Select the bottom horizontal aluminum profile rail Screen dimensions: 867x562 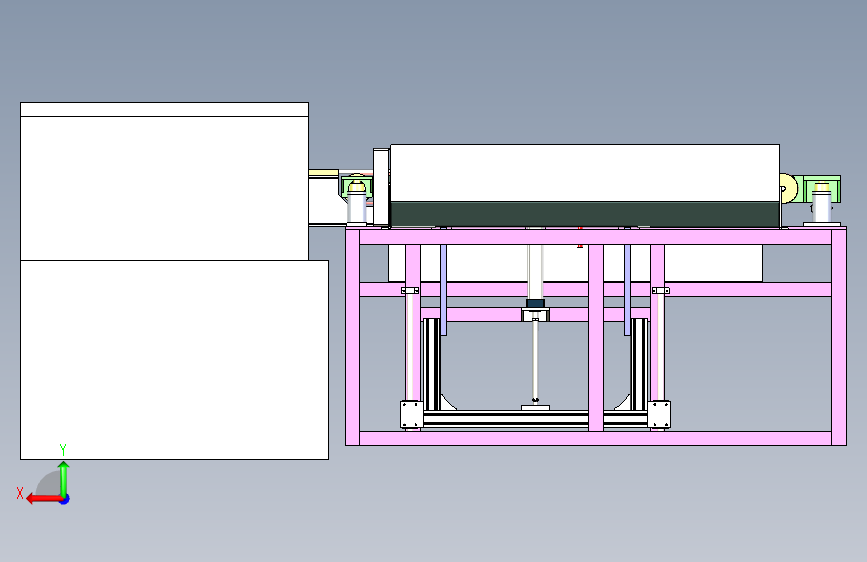point(535,418)
